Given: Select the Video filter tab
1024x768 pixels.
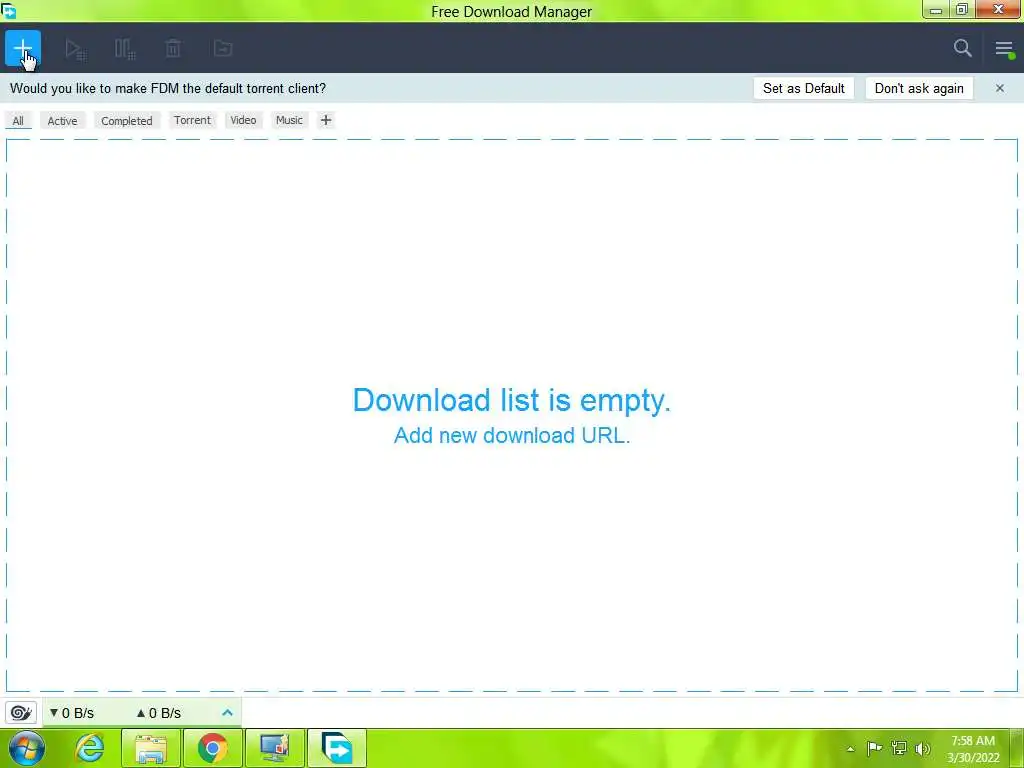Looking at the screenshot, I should point(243,120).
